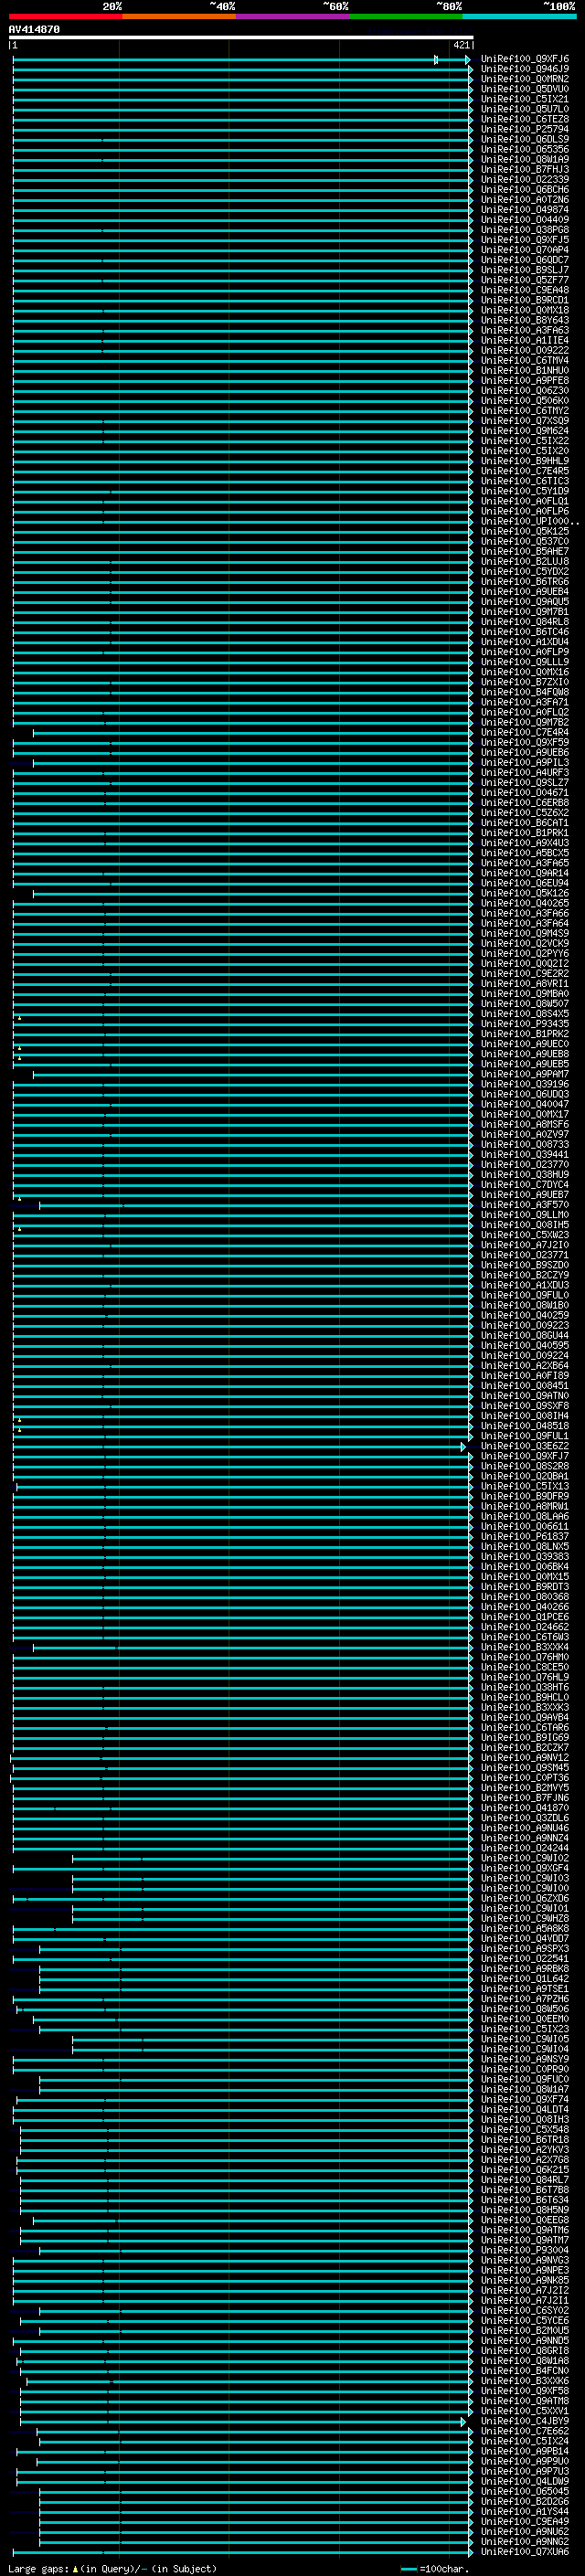The height and width of the screenshot is (2576, 585).
Task: Select hit label UniRef100_B3XXK4
Action: tap(525, 1647)
